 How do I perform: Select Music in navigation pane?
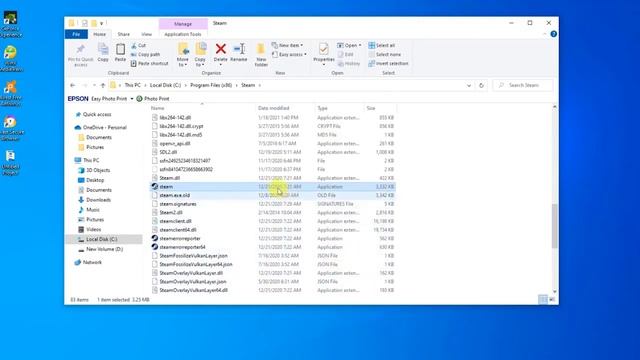click(93, 210)
